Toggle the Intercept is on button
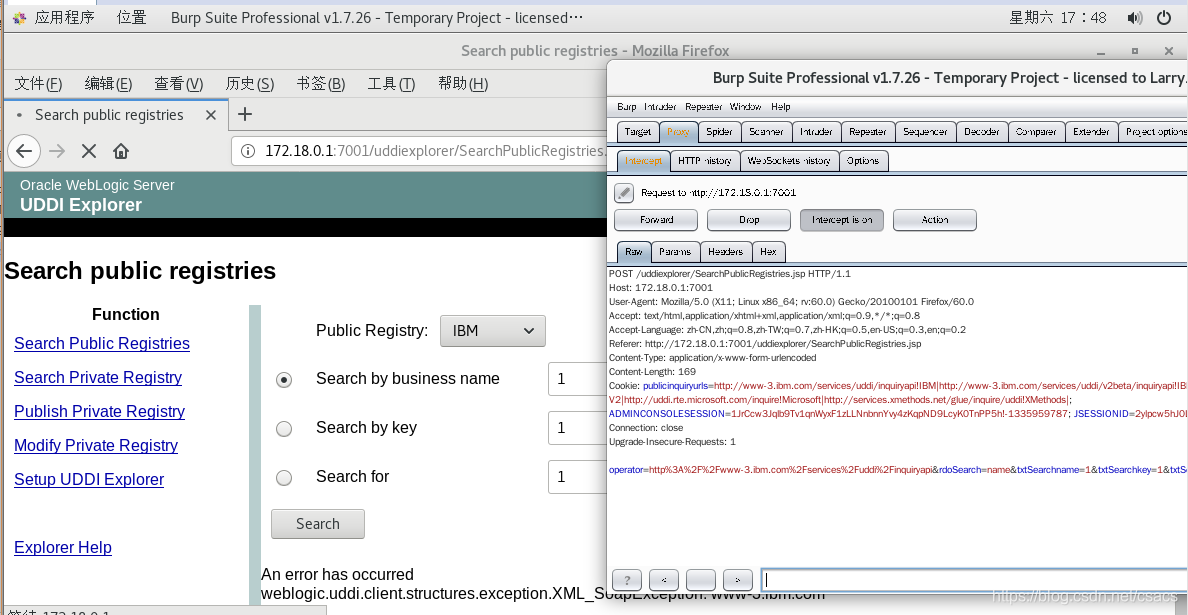This screenshot has width=1188, height=615. 842,220
